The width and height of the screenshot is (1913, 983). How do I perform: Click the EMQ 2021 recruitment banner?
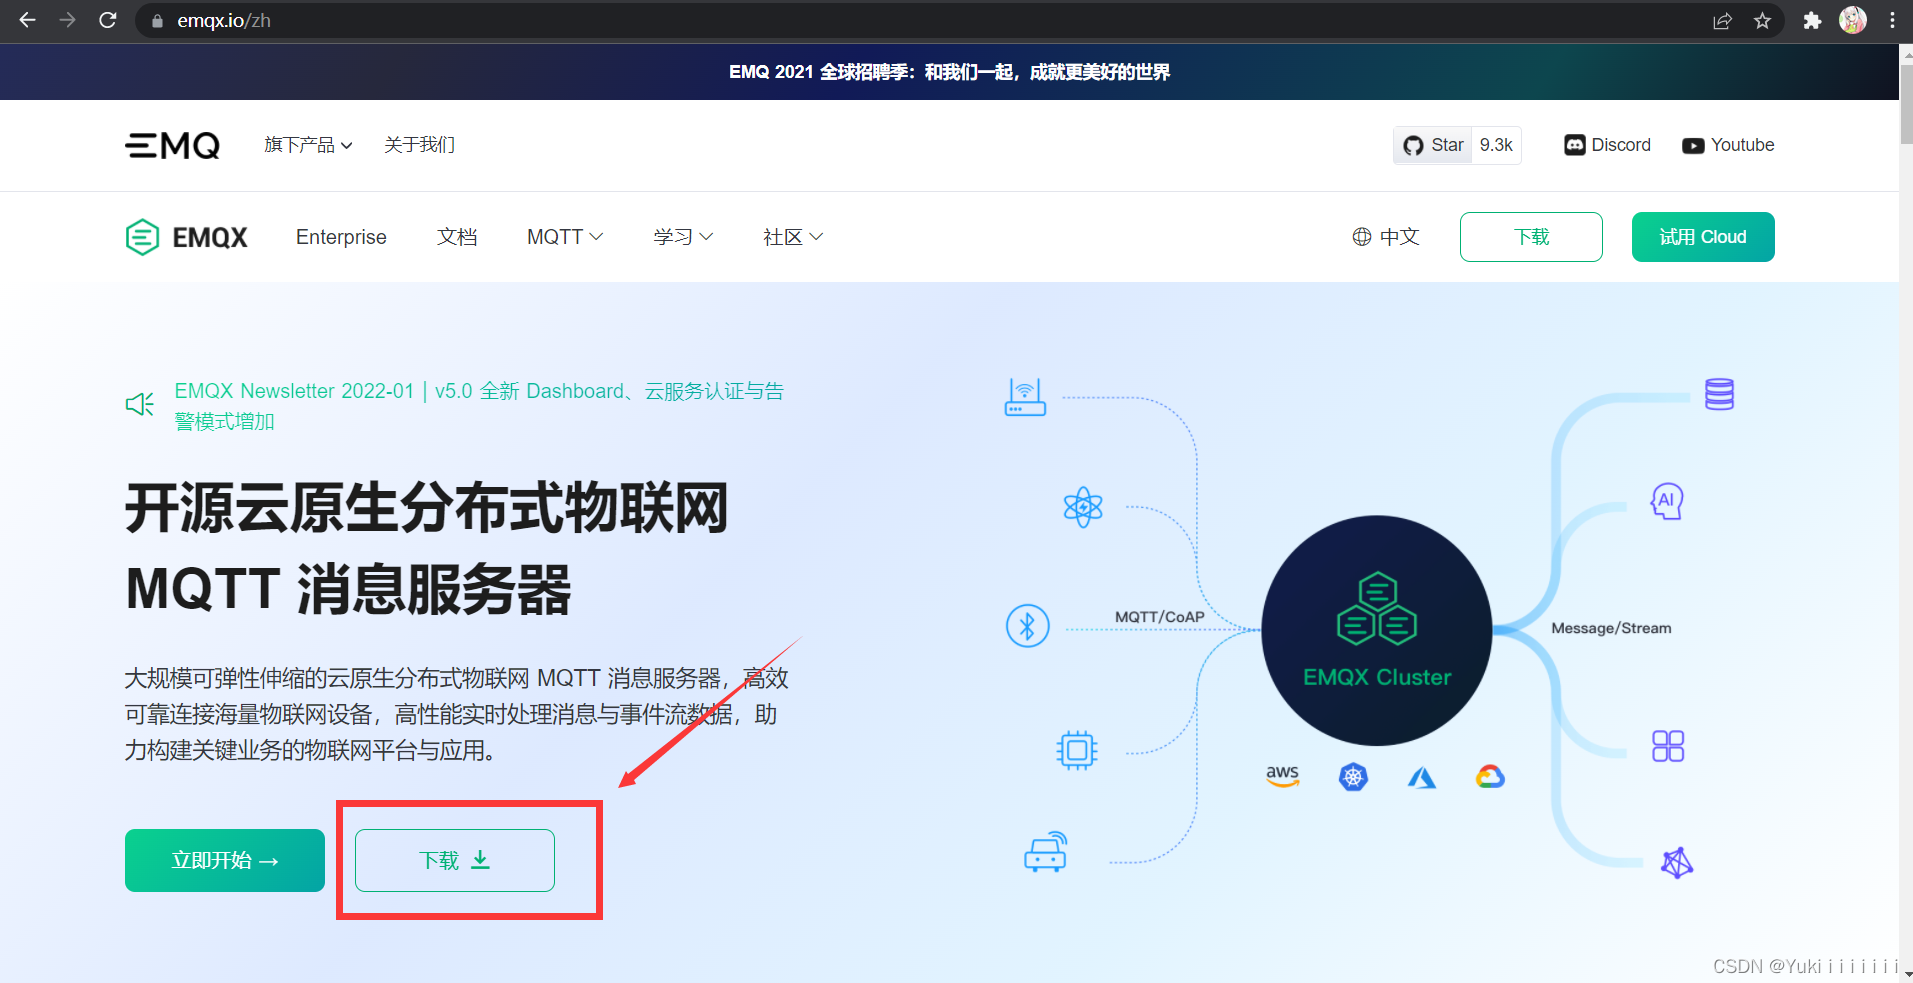pos(949,72)
